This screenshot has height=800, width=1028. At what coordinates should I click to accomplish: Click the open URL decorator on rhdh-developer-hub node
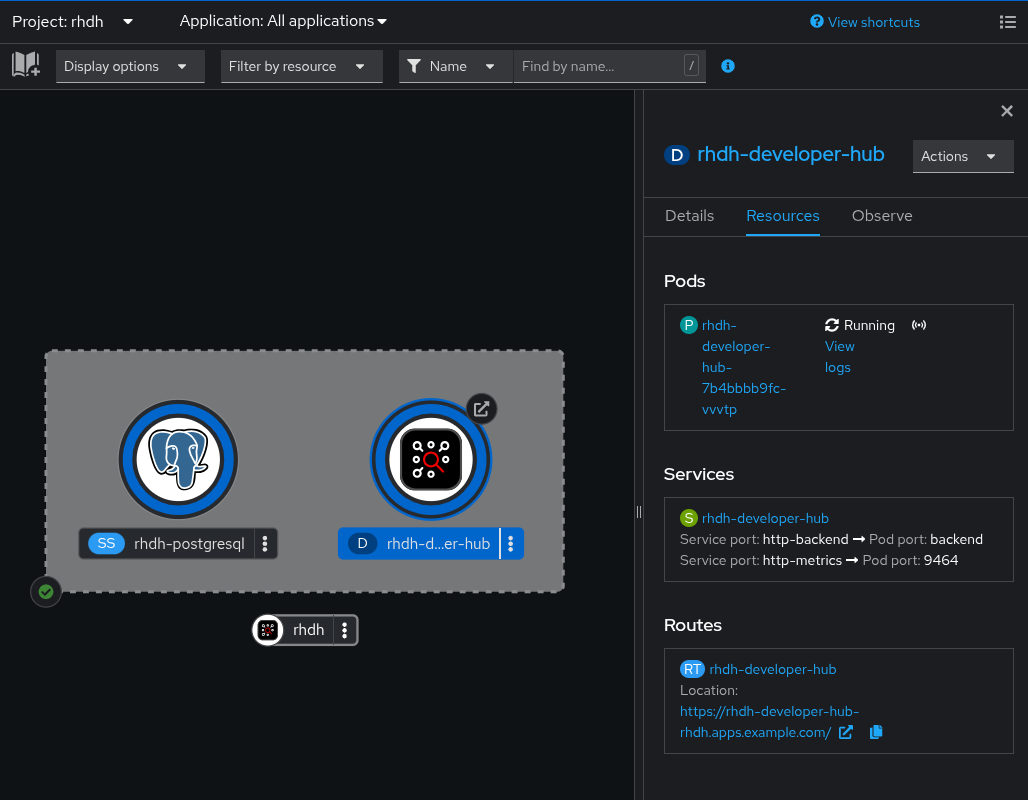(x=481, y=408)
